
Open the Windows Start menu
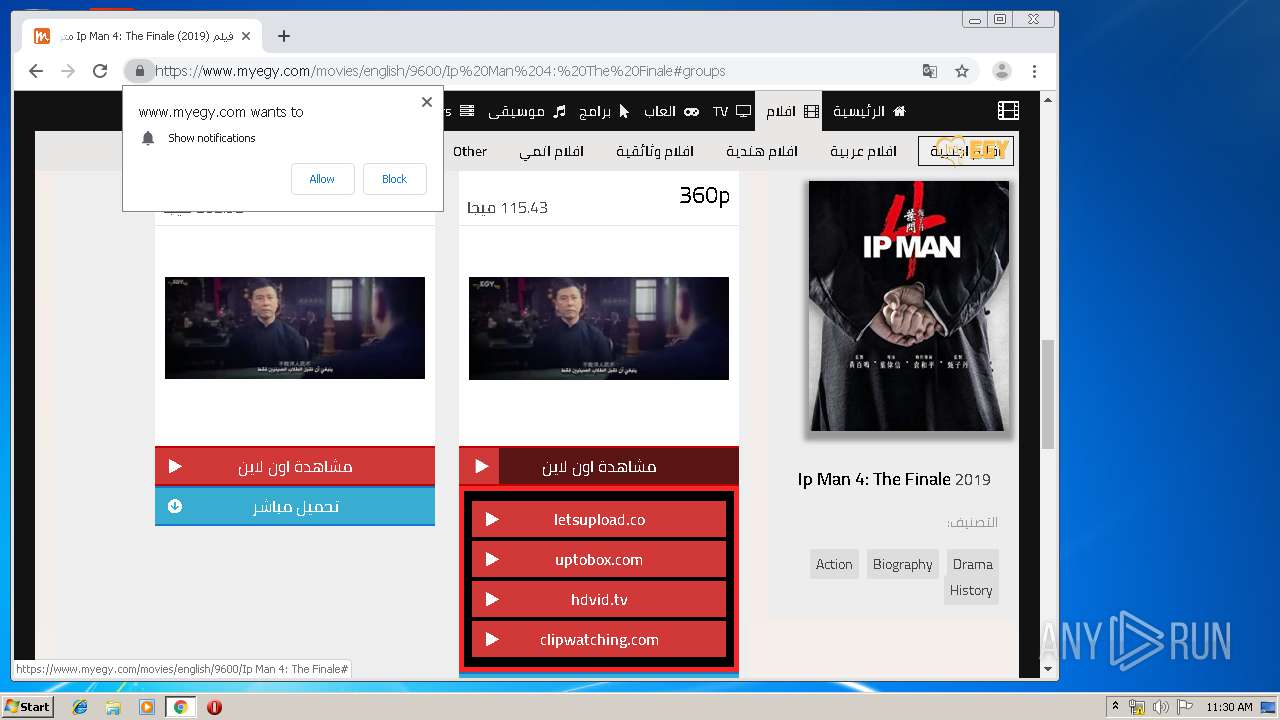pyautogui.click(x=27, y=707)
